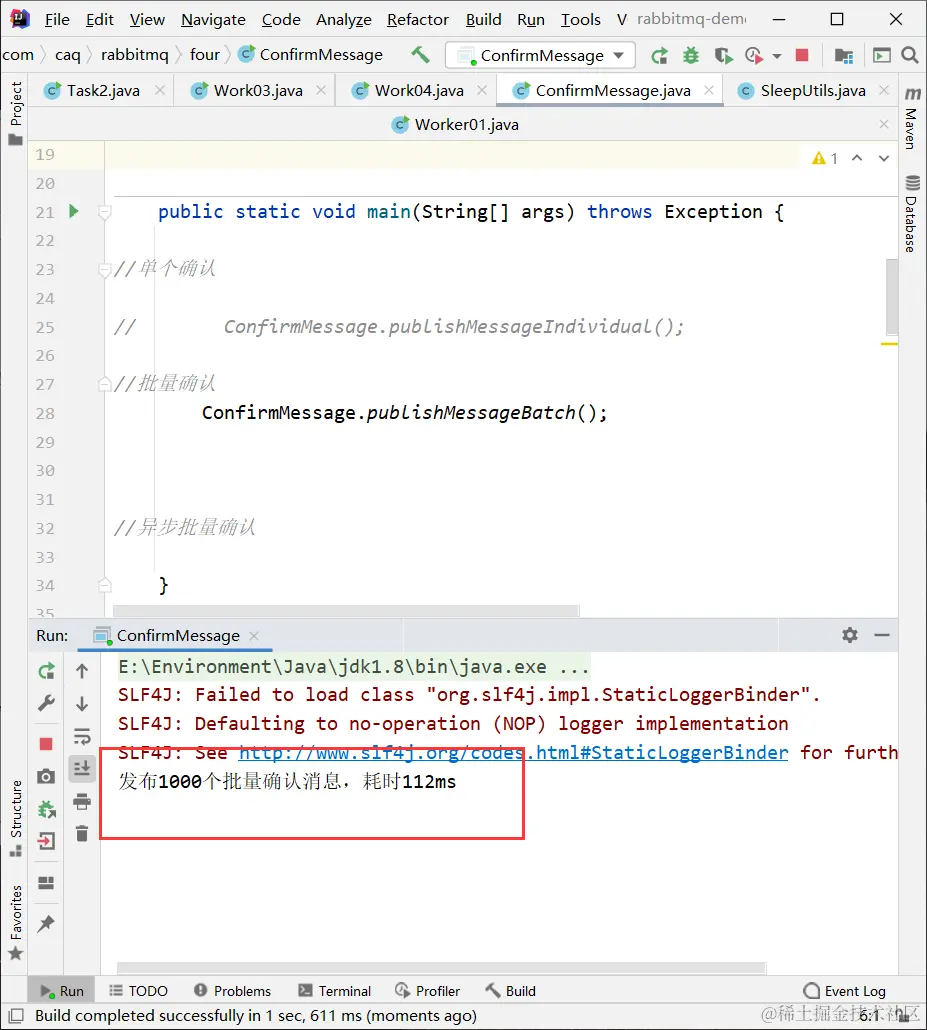Open the TODO tool window
The image size is (927, 1030).
(138, 991)
